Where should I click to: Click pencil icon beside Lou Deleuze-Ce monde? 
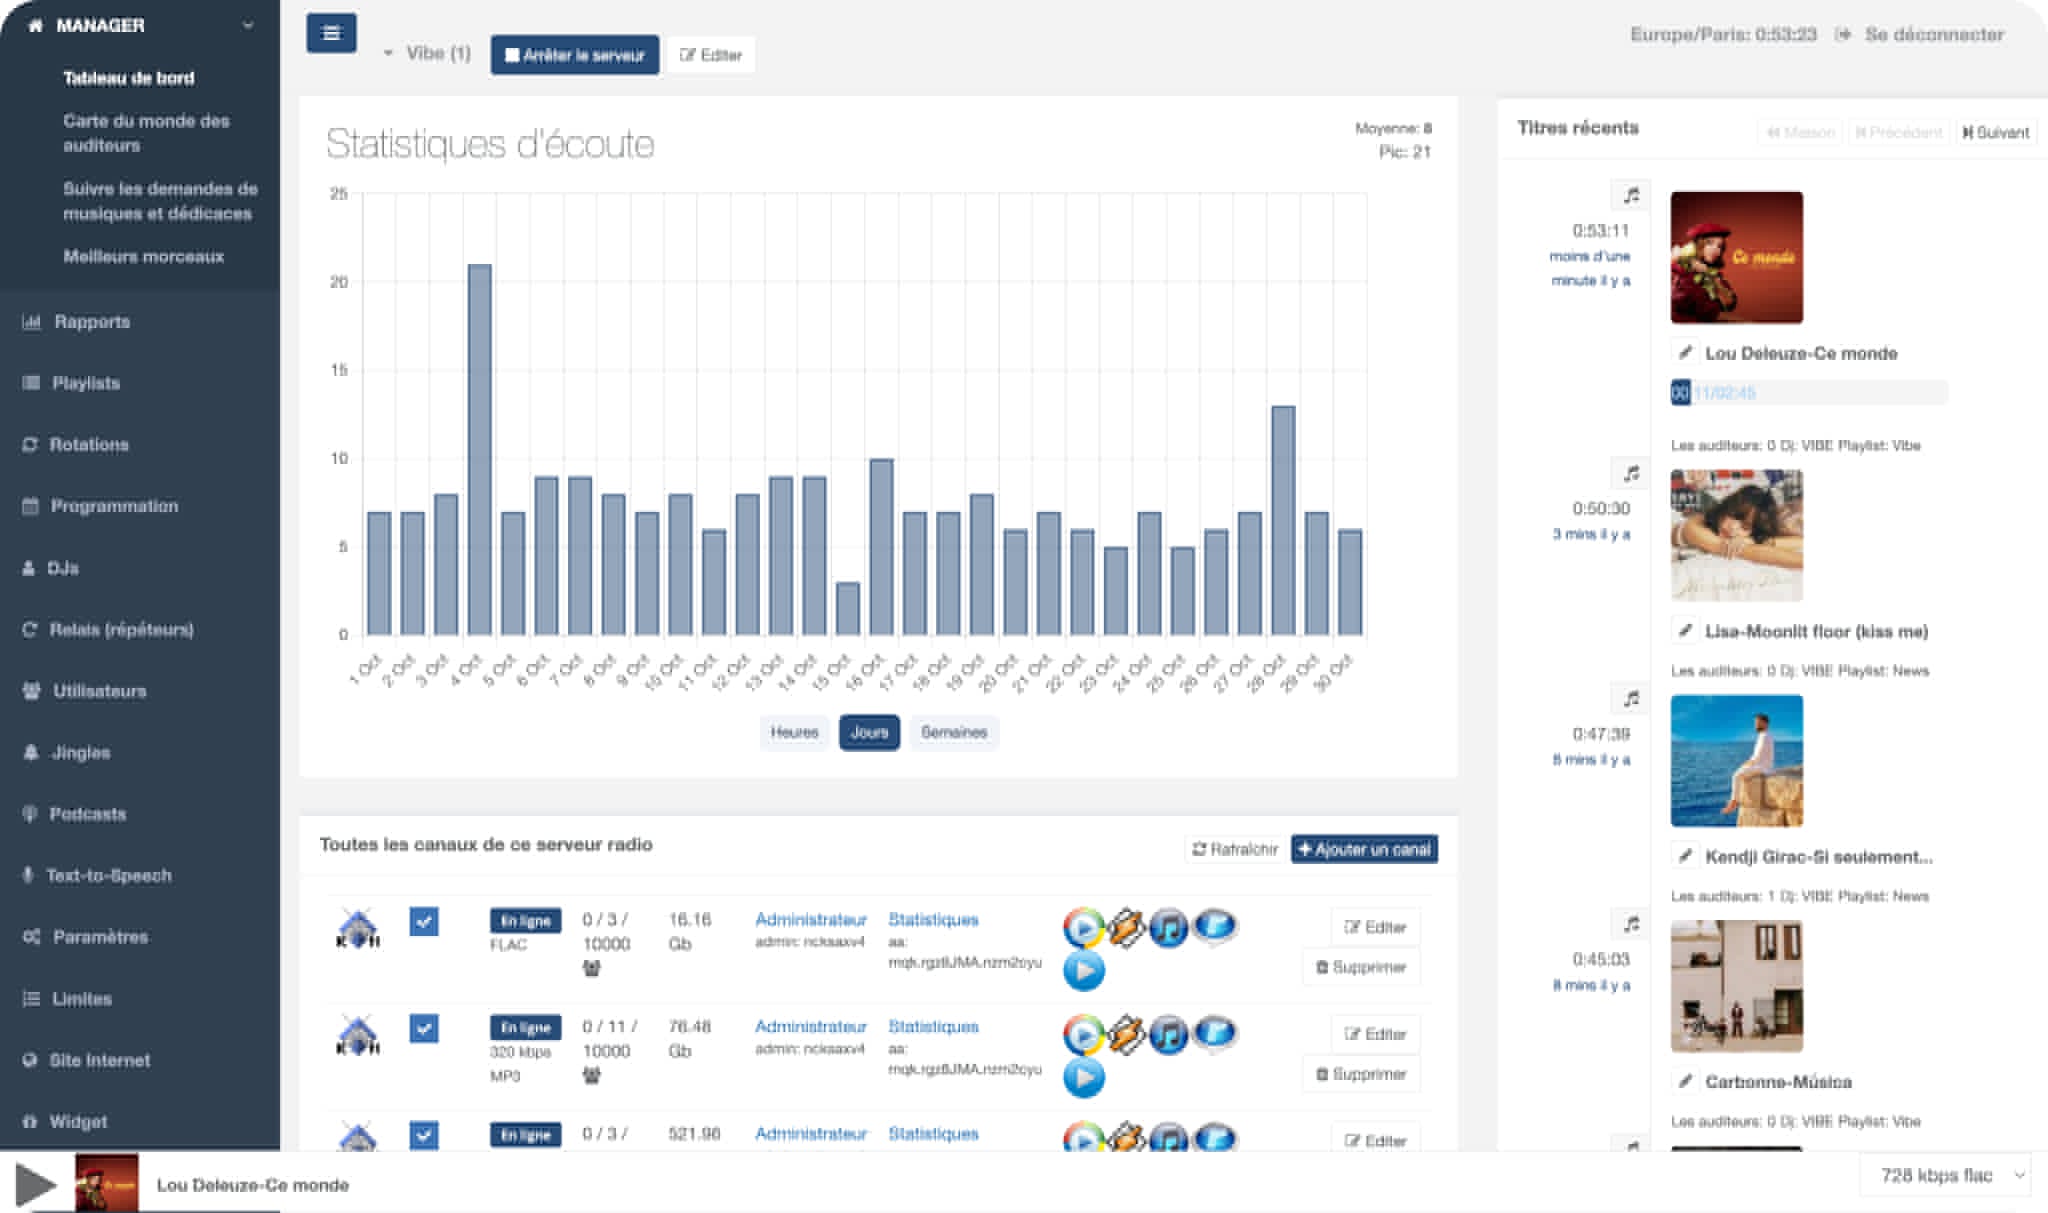(1685, 353)
